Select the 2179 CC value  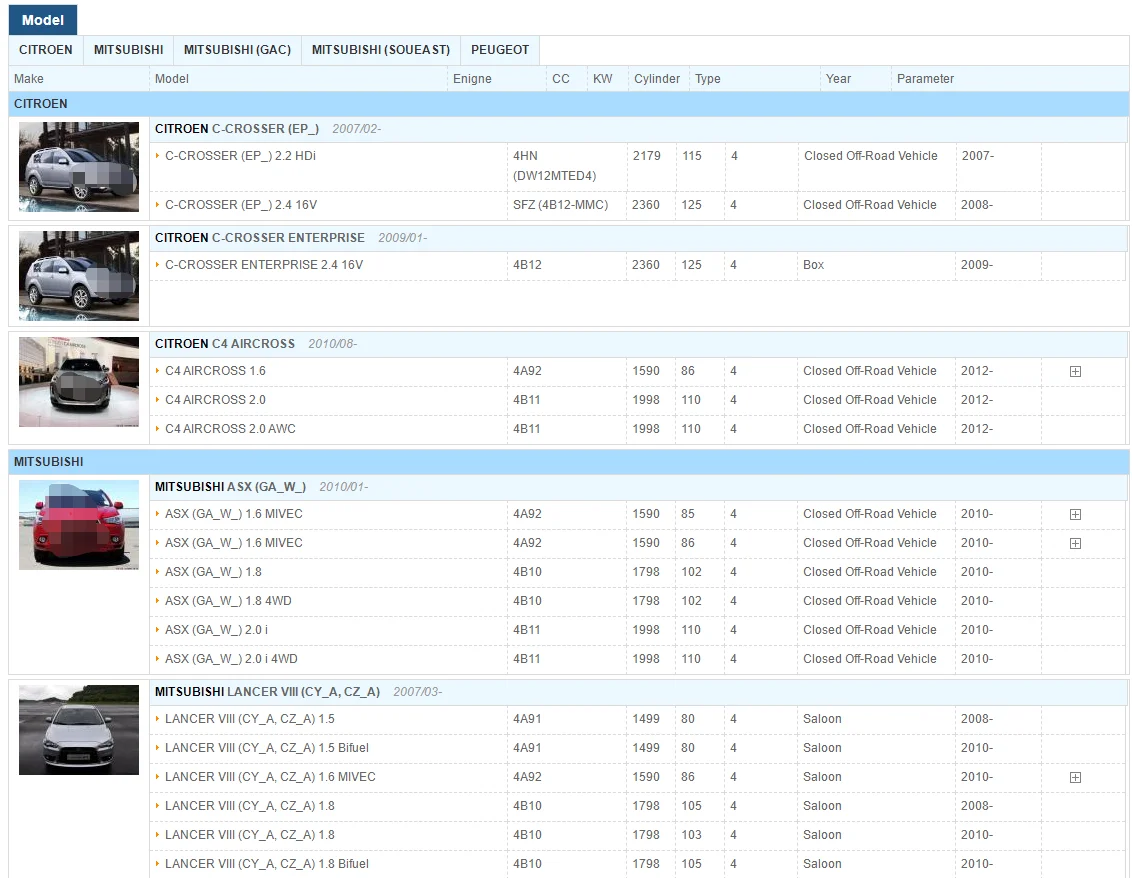pyautogui.click(x=647, y=156)
